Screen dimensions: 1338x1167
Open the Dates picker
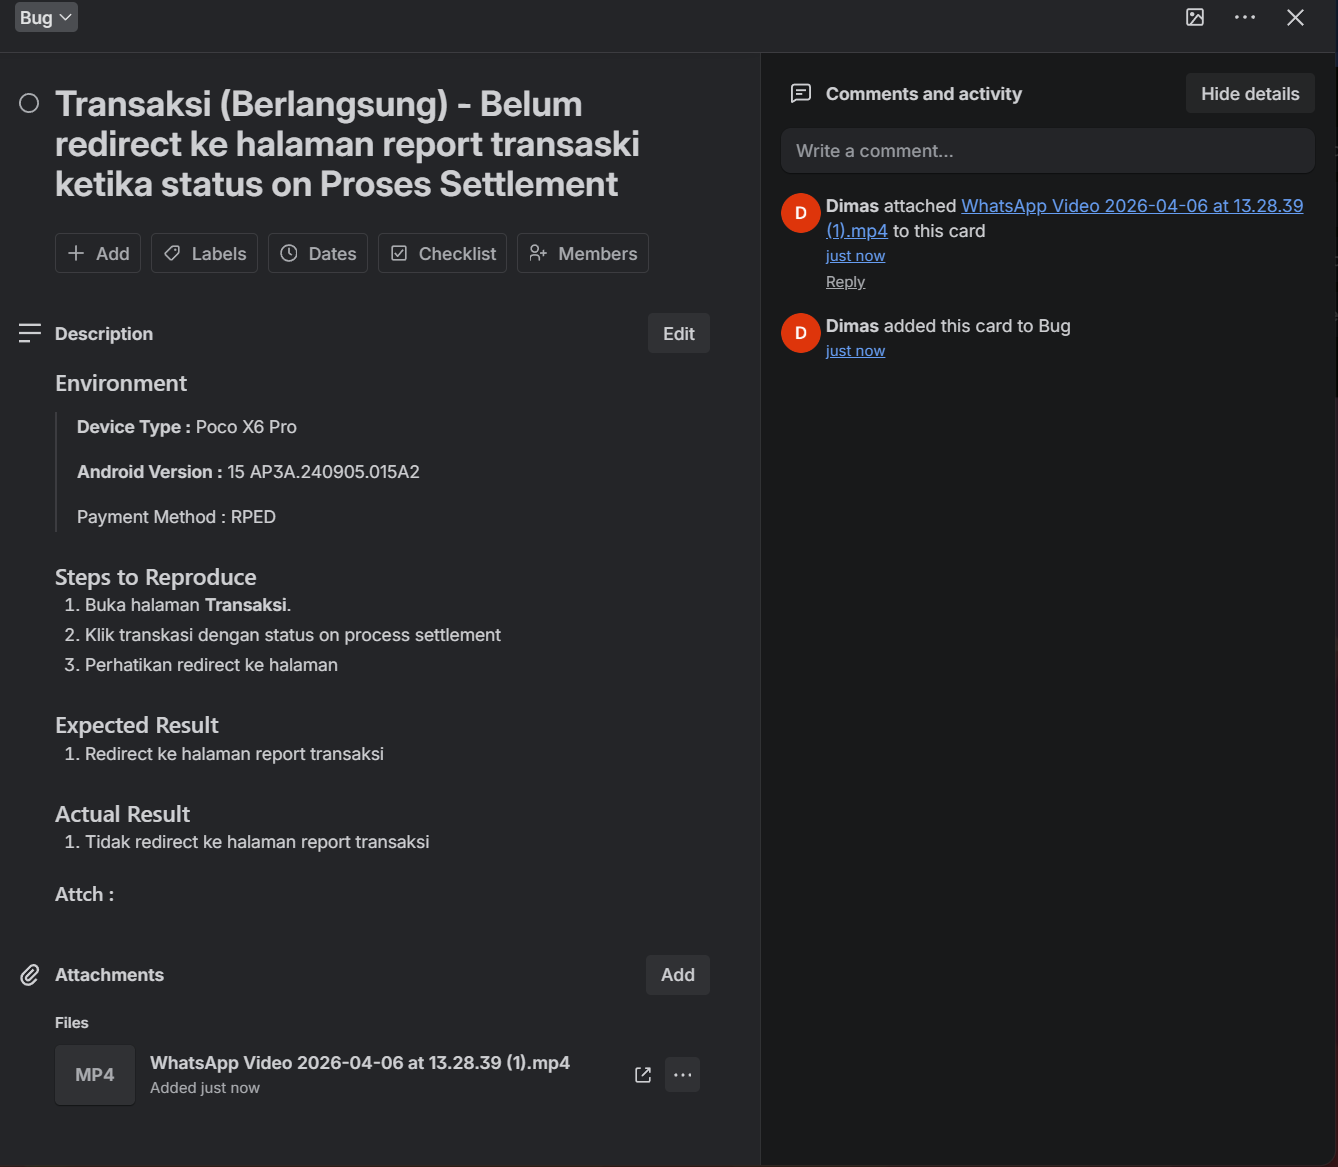(318, 253)
